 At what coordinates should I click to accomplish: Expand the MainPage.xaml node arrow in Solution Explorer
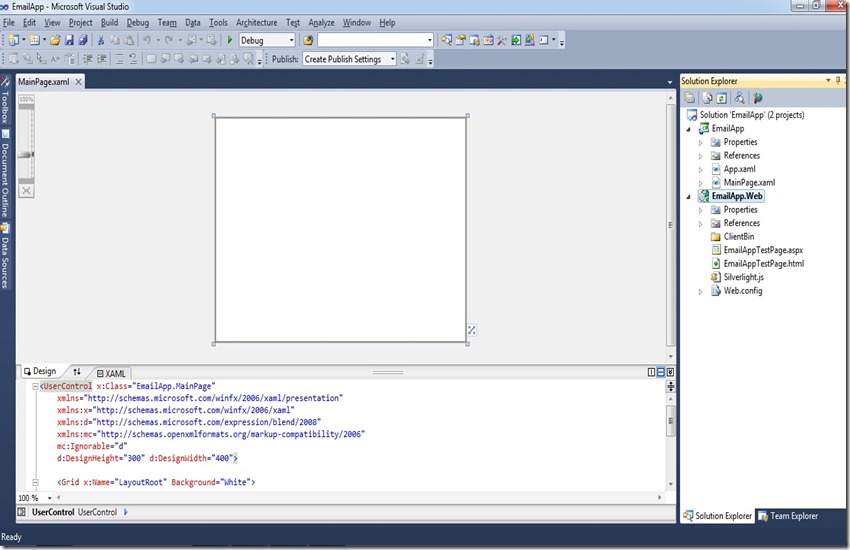(x=700, y=183)
